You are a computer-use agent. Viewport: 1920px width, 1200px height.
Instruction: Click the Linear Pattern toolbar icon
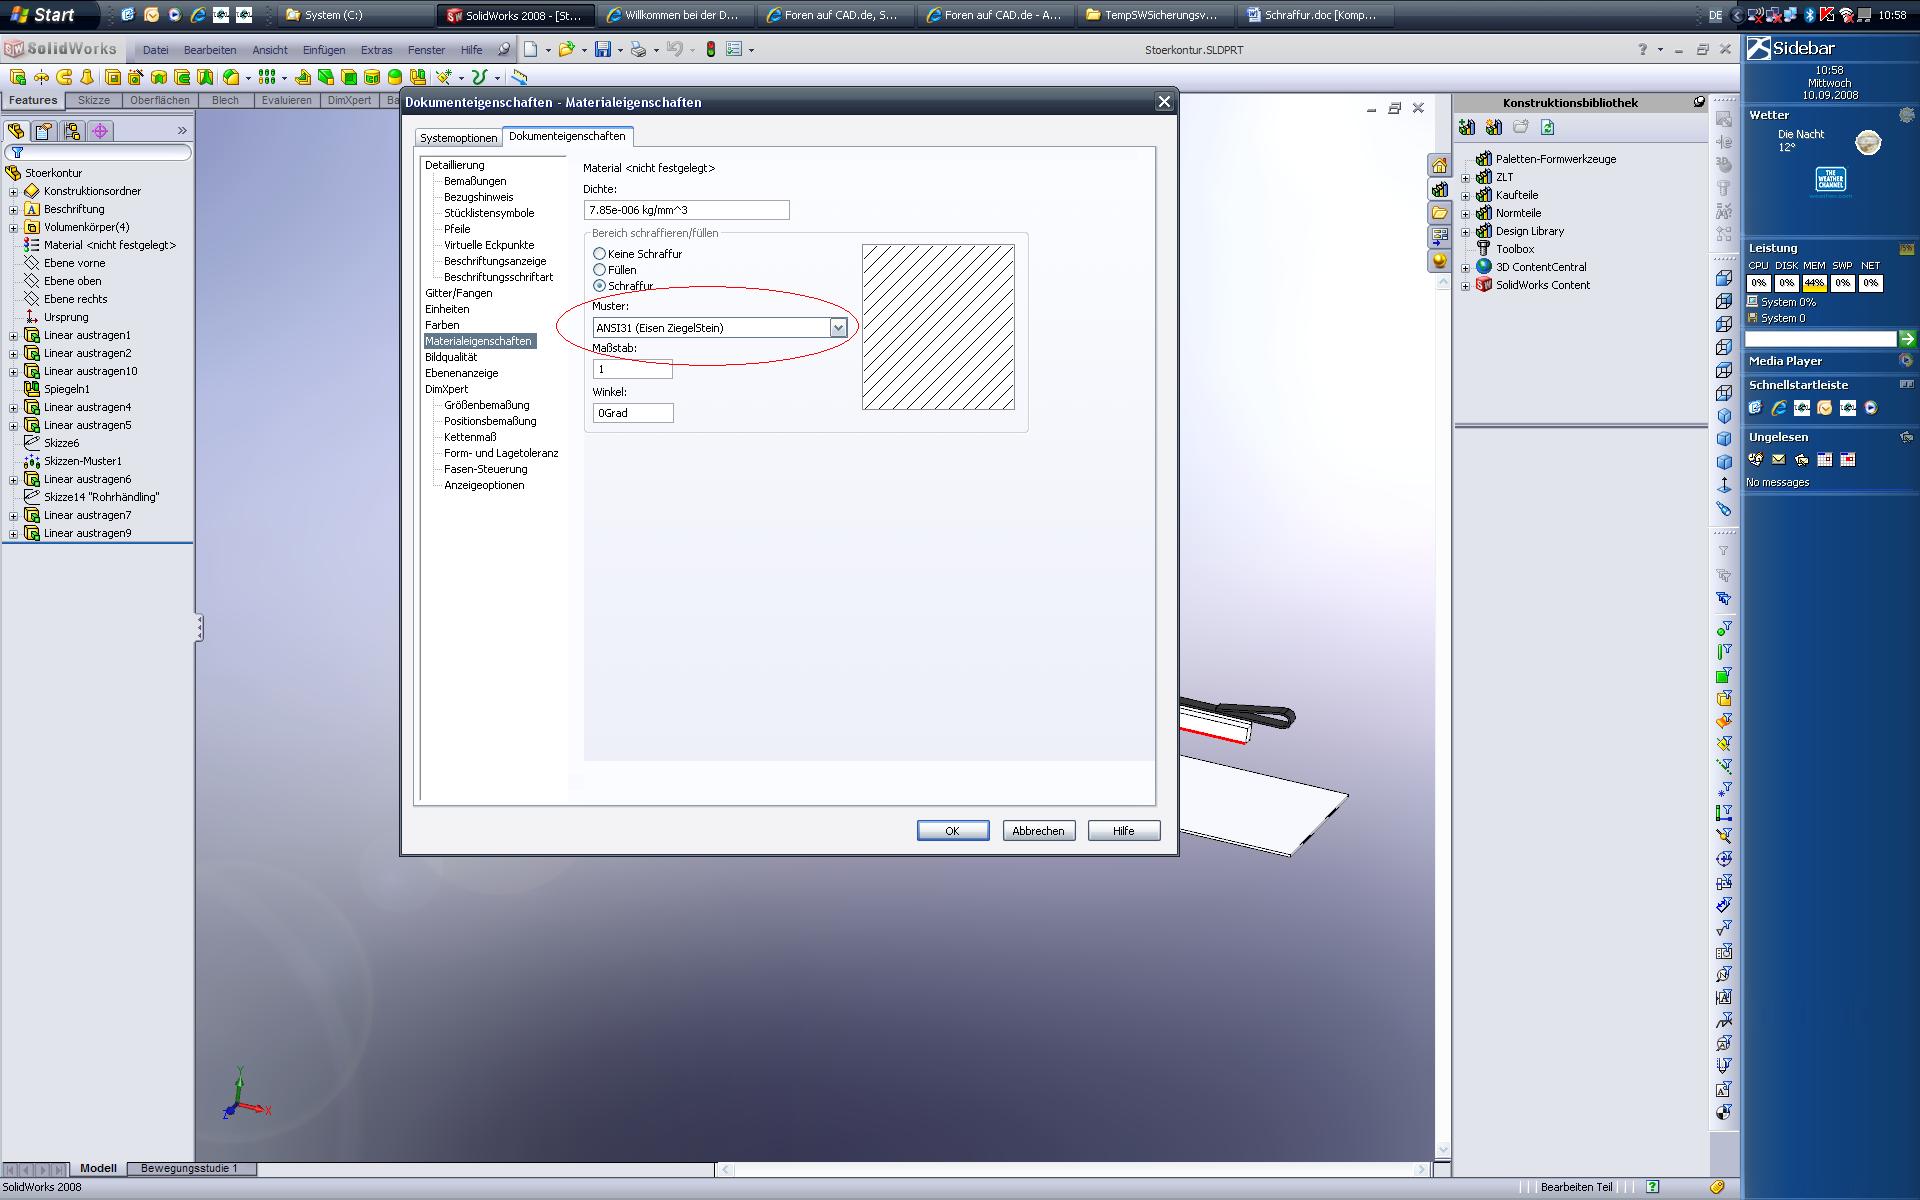[x=267, y=77]
